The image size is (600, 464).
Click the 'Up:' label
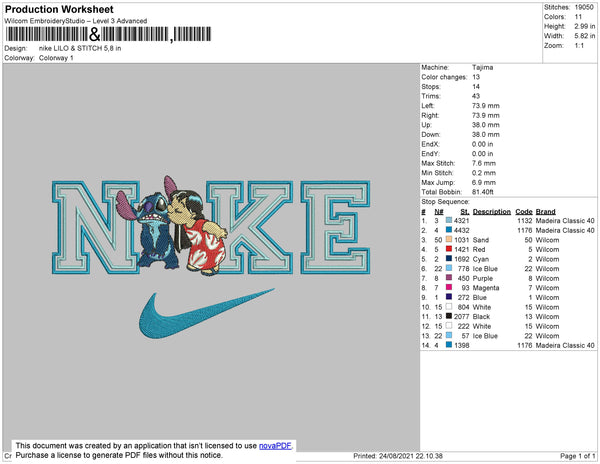coord(427,125)
